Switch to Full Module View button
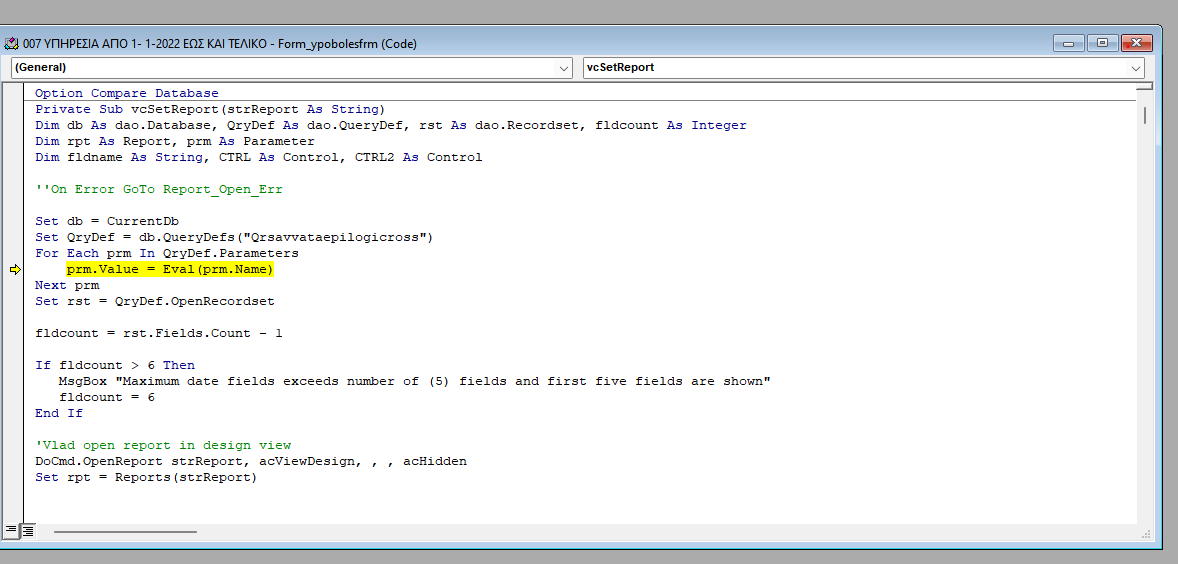Viewport: 1178px width, 564px height. point(27,530)
